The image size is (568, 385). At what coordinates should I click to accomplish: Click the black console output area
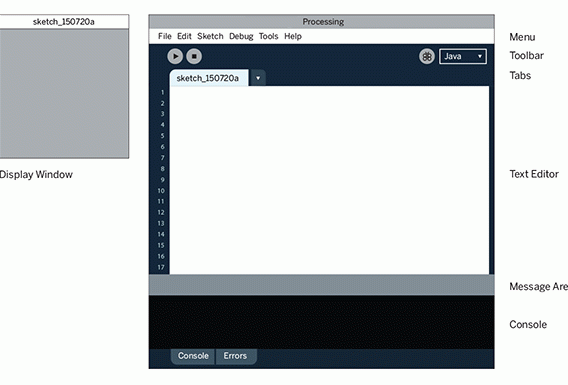(321, 322)
